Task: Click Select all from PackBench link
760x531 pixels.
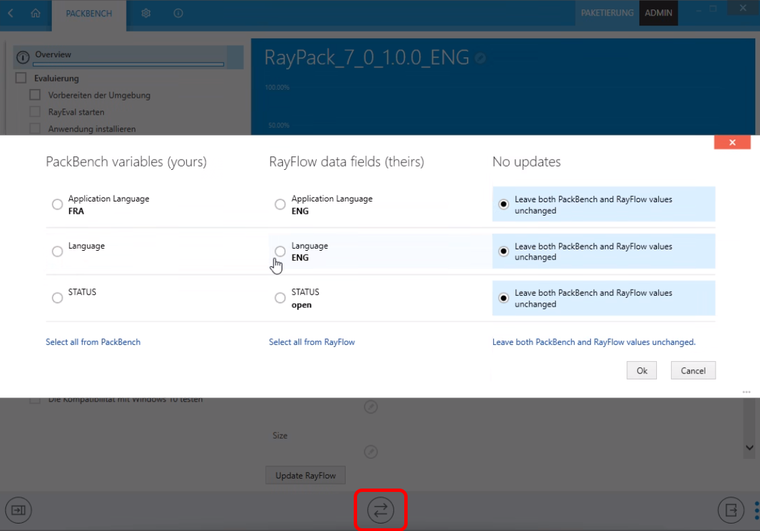Action: [x=93, y=342]
